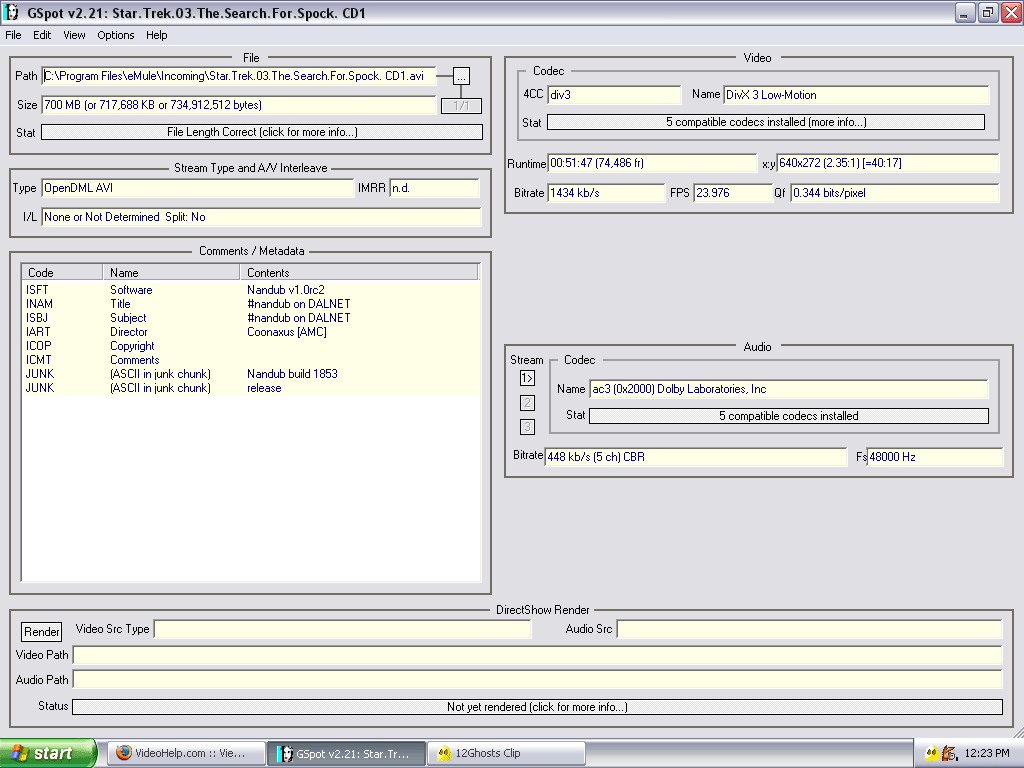Viewport: 1024px width, 768px height.
Task: Click the GSpot title bar app icon
Action: [12, 12]
